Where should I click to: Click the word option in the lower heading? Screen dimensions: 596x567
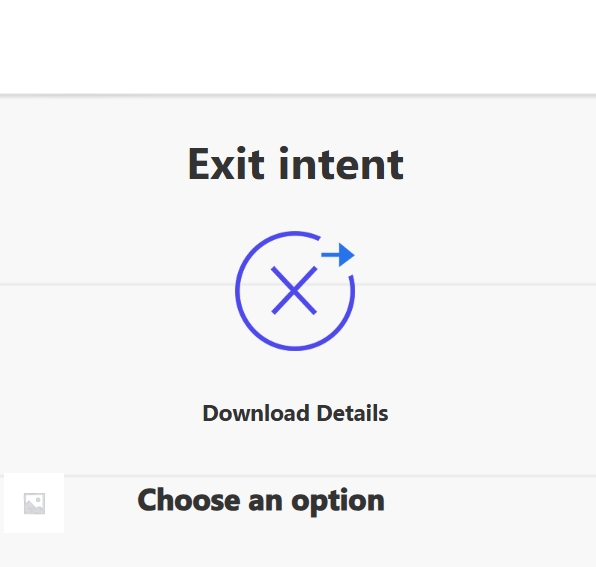click(338, 502)
